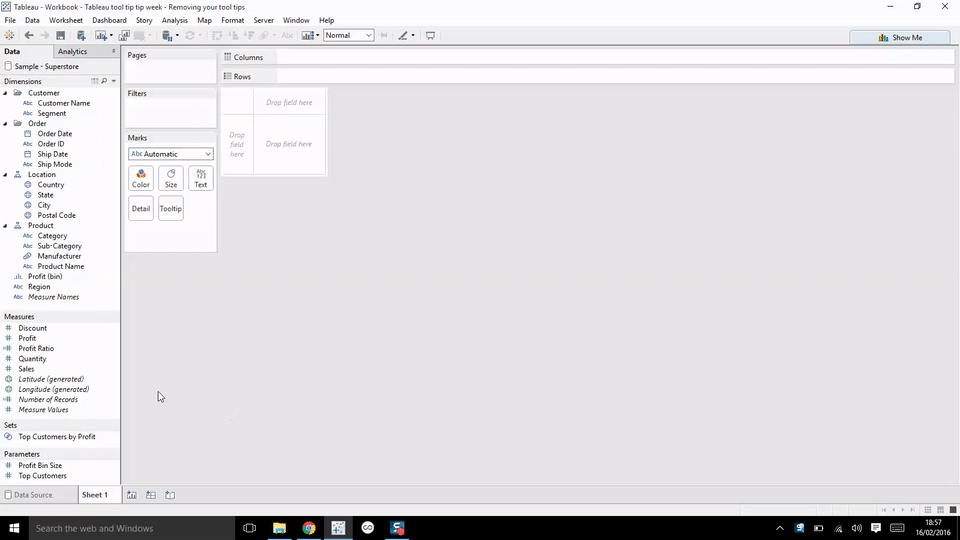Screen dimensions: 960x540
Task: Collapse the Product hierarchy
Action: coord(6,225)
